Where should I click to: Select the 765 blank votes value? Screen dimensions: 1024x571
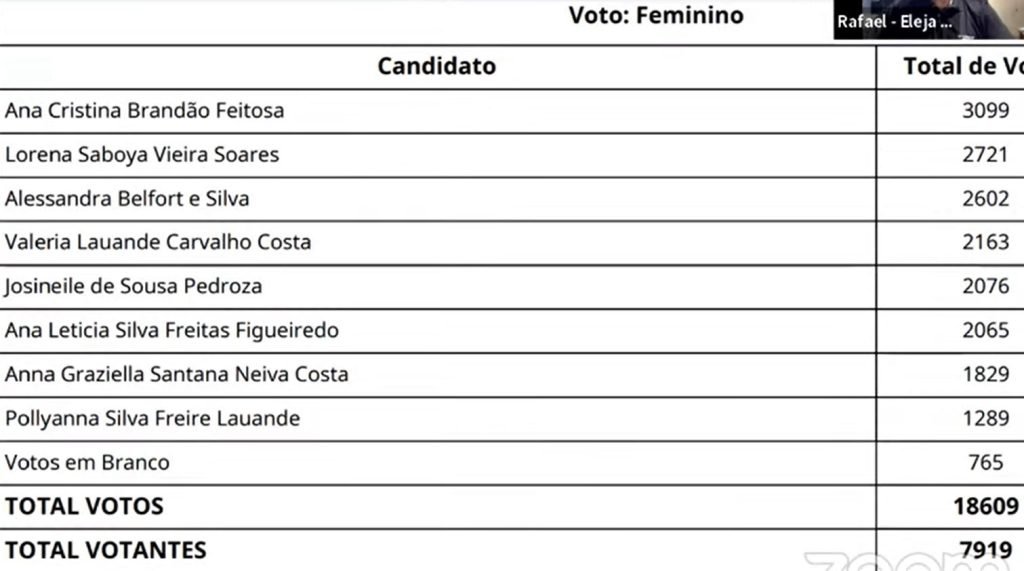tap(985, 462)
